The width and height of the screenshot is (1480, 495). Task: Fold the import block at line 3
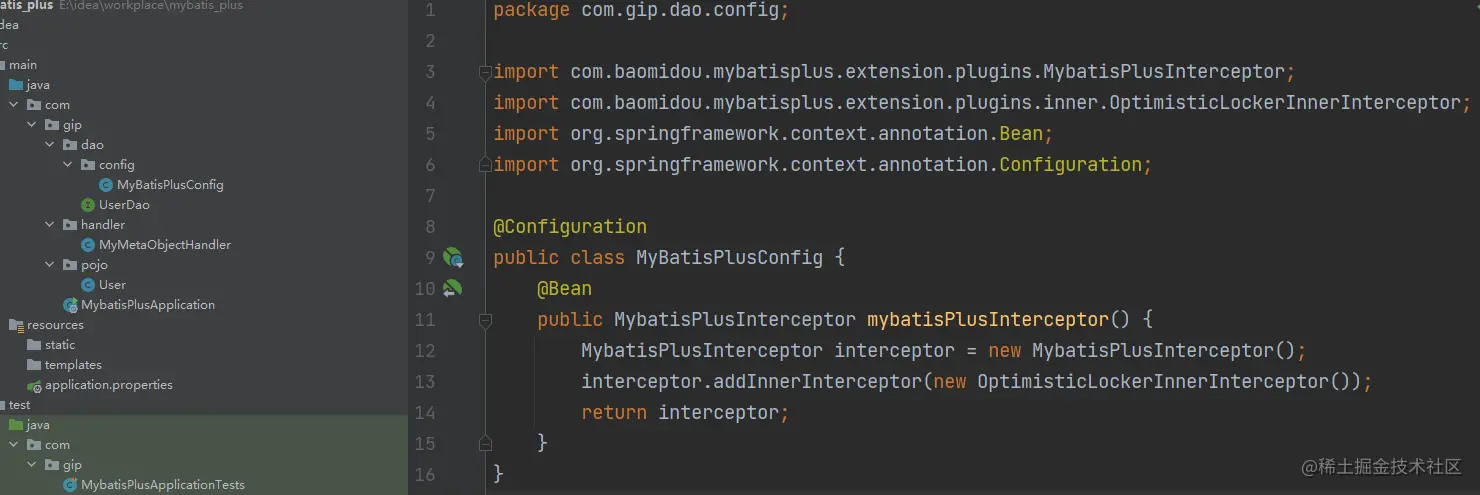[485, 72]
